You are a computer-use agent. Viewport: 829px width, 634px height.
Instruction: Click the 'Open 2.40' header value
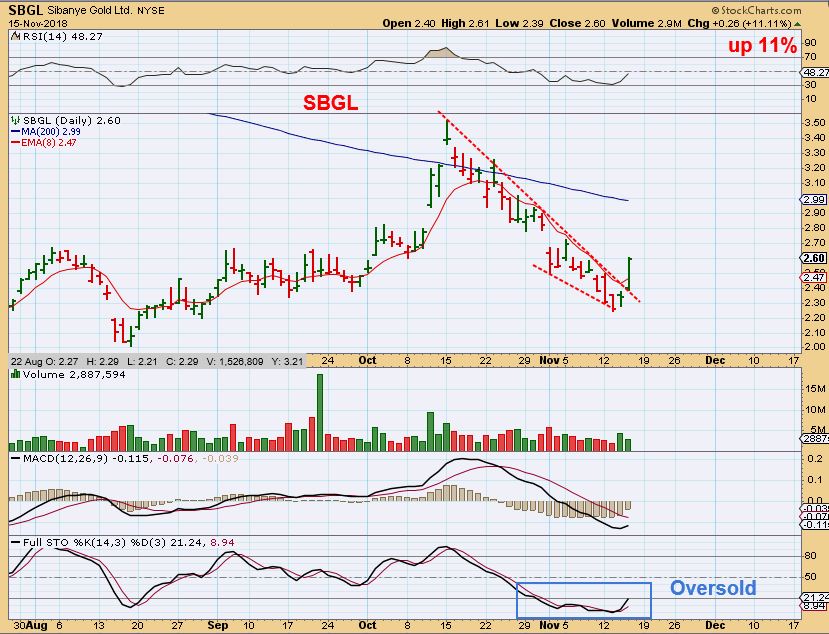pos(409,23)
